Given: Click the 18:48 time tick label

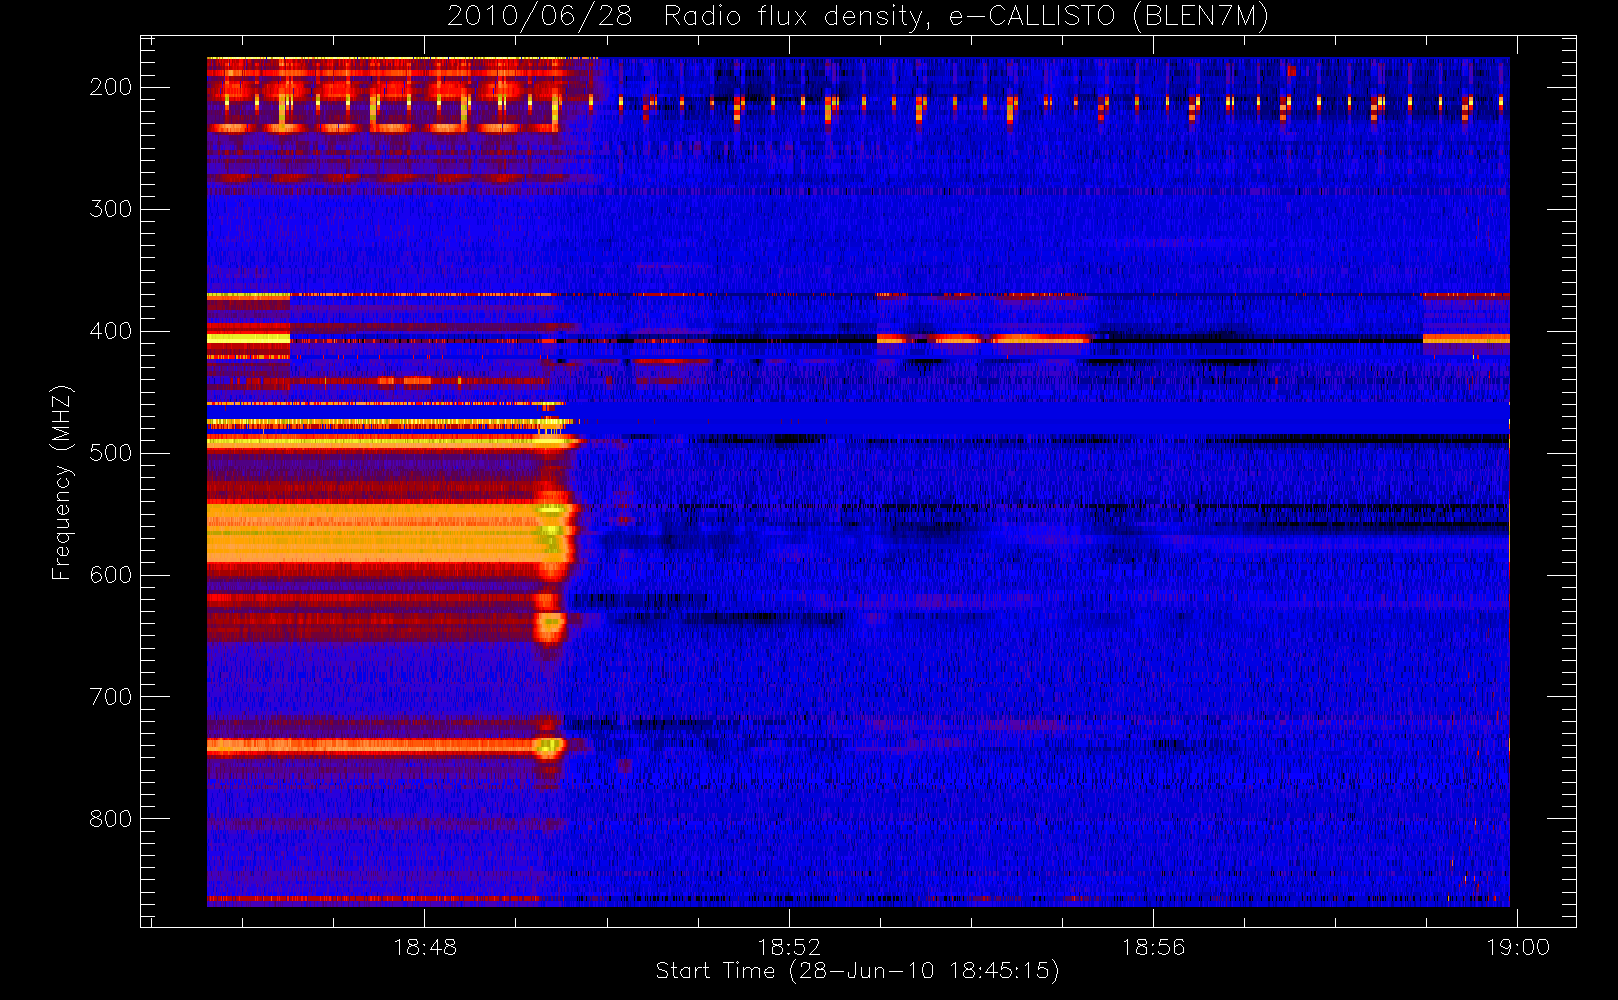Looking at the screenshot, I should (x=425, y=947).
